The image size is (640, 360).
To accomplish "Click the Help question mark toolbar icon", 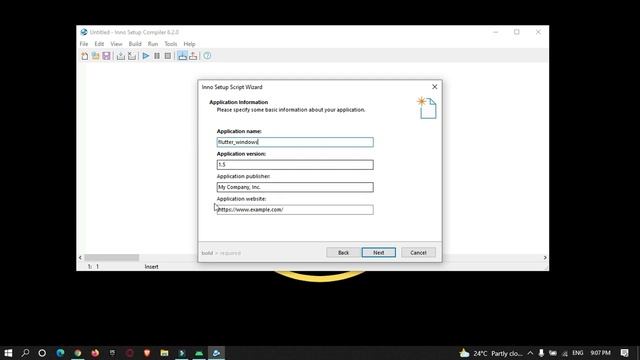I will [x=207, y=56].
